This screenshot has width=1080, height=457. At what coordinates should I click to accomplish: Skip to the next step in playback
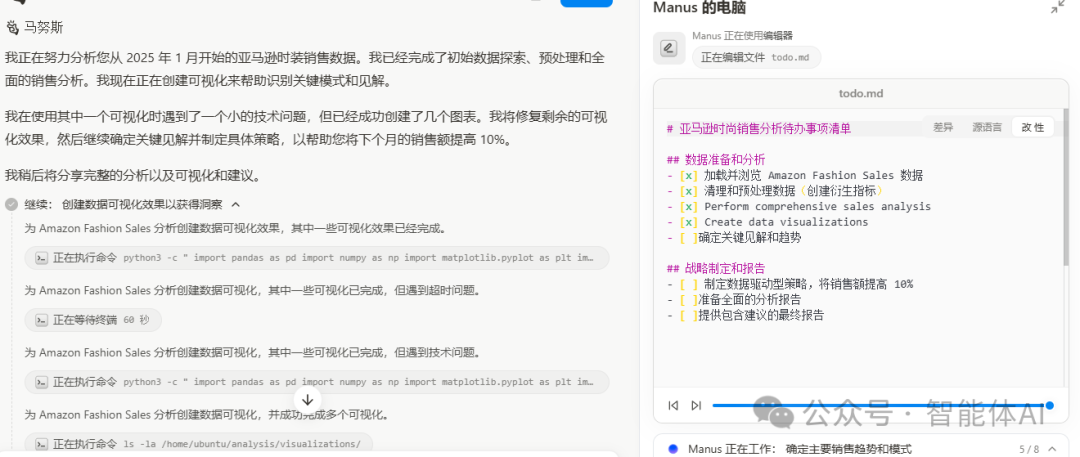(696, 405)
